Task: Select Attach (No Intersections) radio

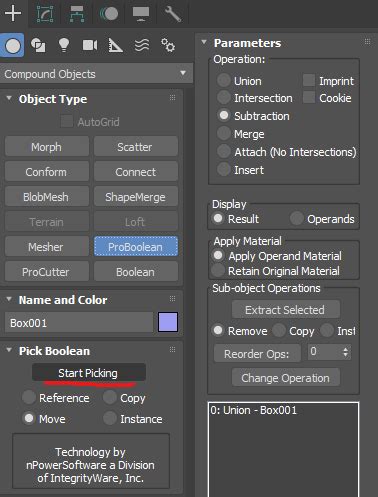Action: tap(224, 151)
